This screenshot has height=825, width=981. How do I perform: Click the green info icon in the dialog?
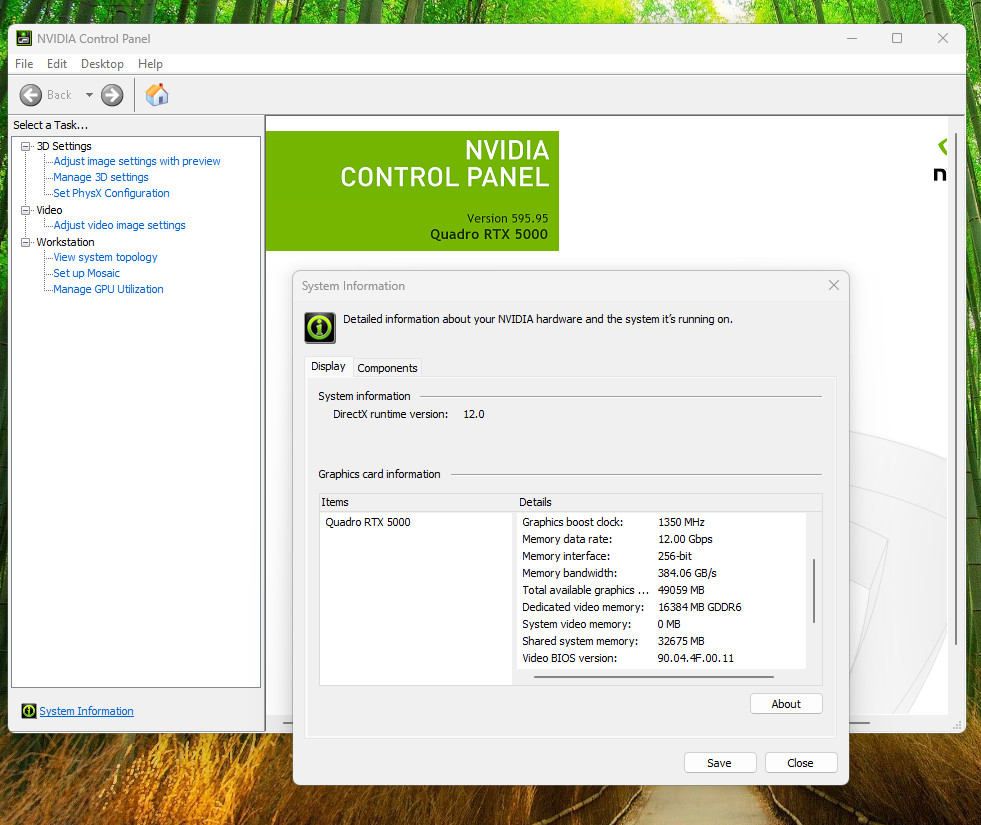320,328
